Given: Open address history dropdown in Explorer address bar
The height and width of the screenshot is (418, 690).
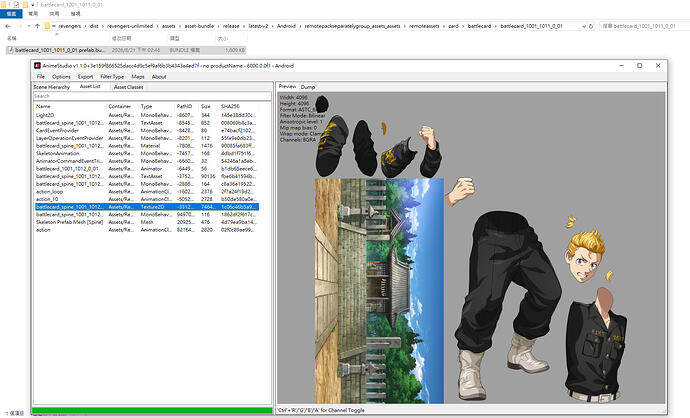Looking at the screenshot, I should click(584, 26).
